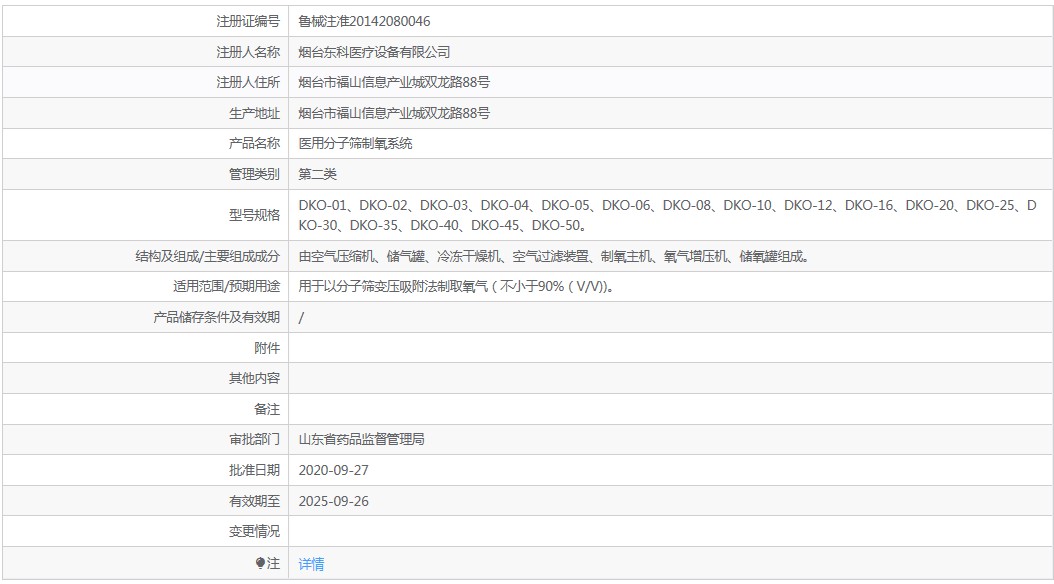This screenshot has height=584, width=1054.
Task: Select approval department 山东省药品监督管理局
Action: (362, 440)
